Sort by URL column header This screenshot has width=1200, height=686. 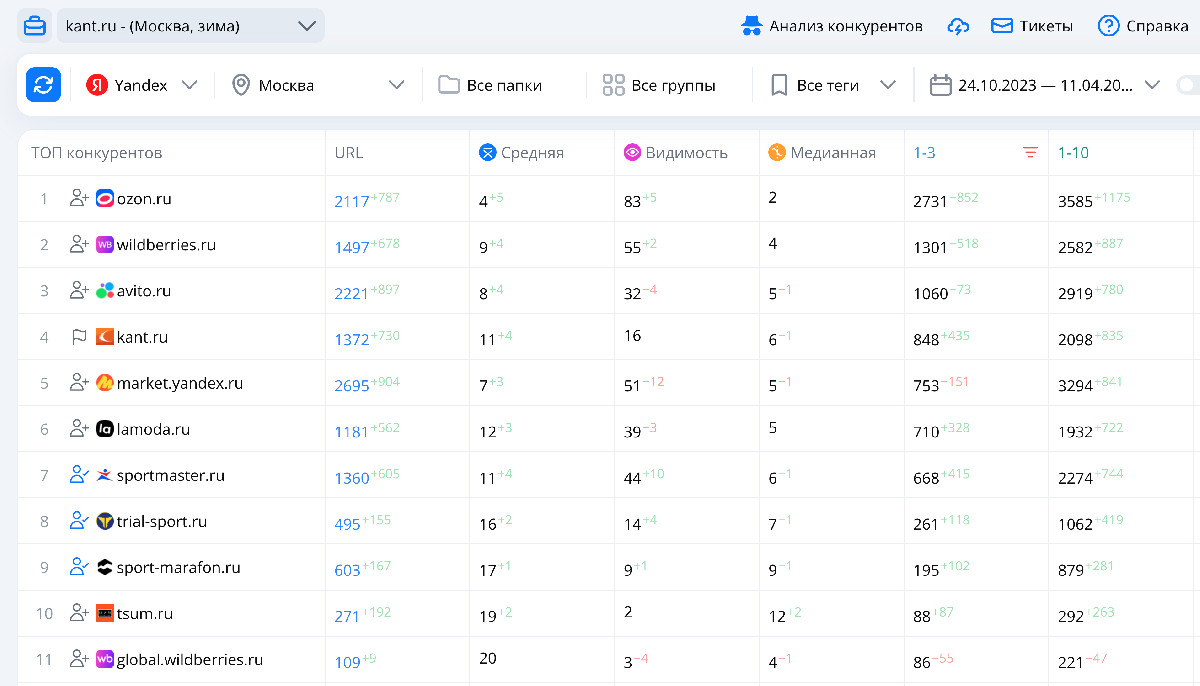click(349, 153)
